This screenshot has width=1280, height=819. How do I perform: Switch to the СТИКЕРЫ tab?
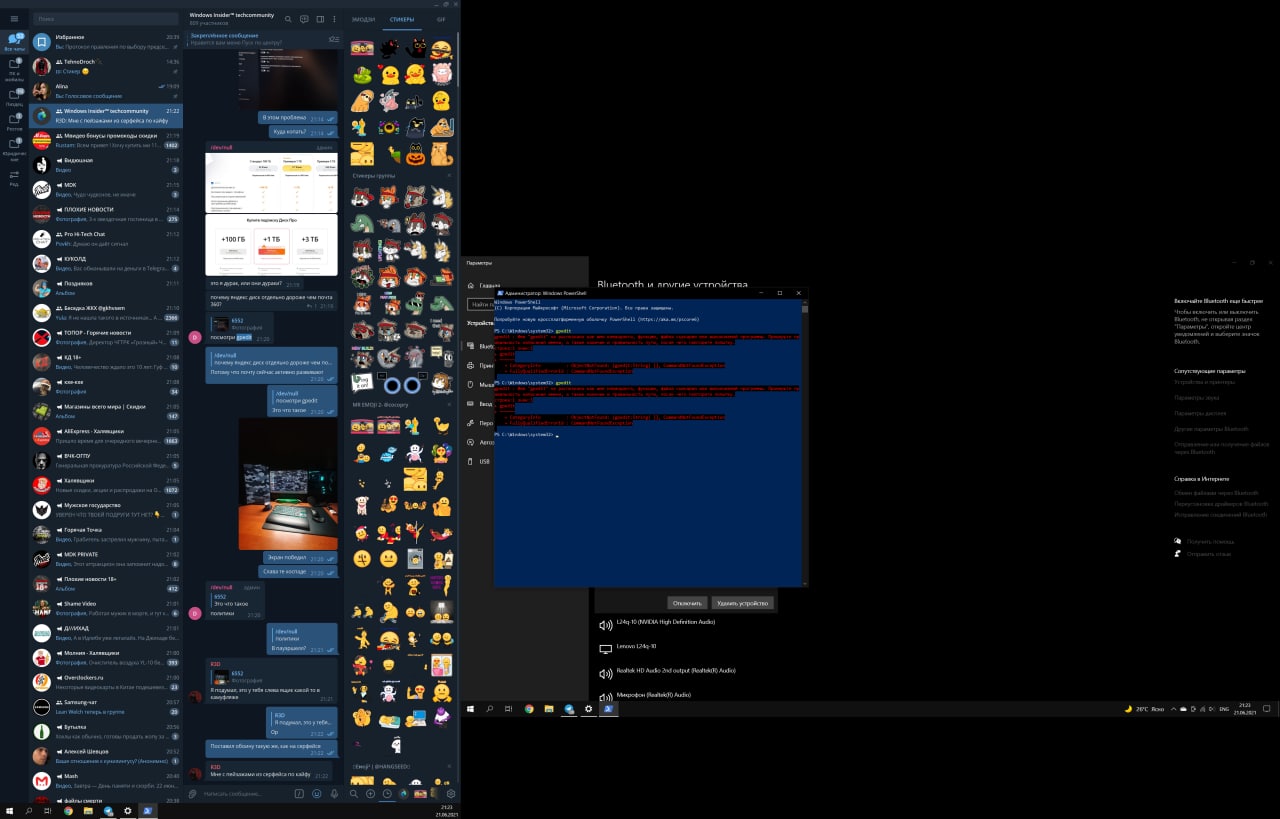point(402,19)
